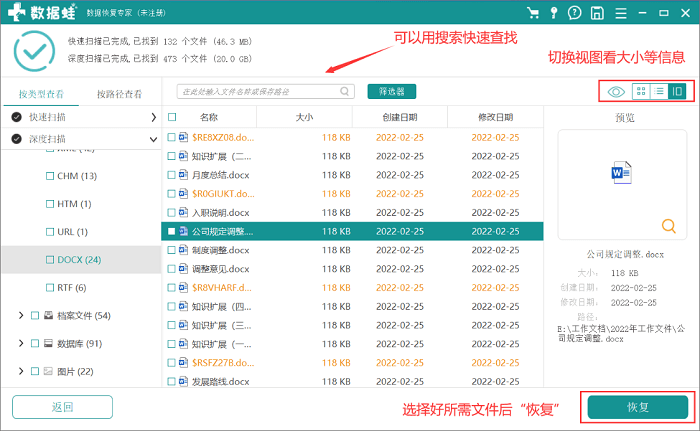Screen dimensions: 700x431
Task: Click the file name search field
Action: point(266,92)
